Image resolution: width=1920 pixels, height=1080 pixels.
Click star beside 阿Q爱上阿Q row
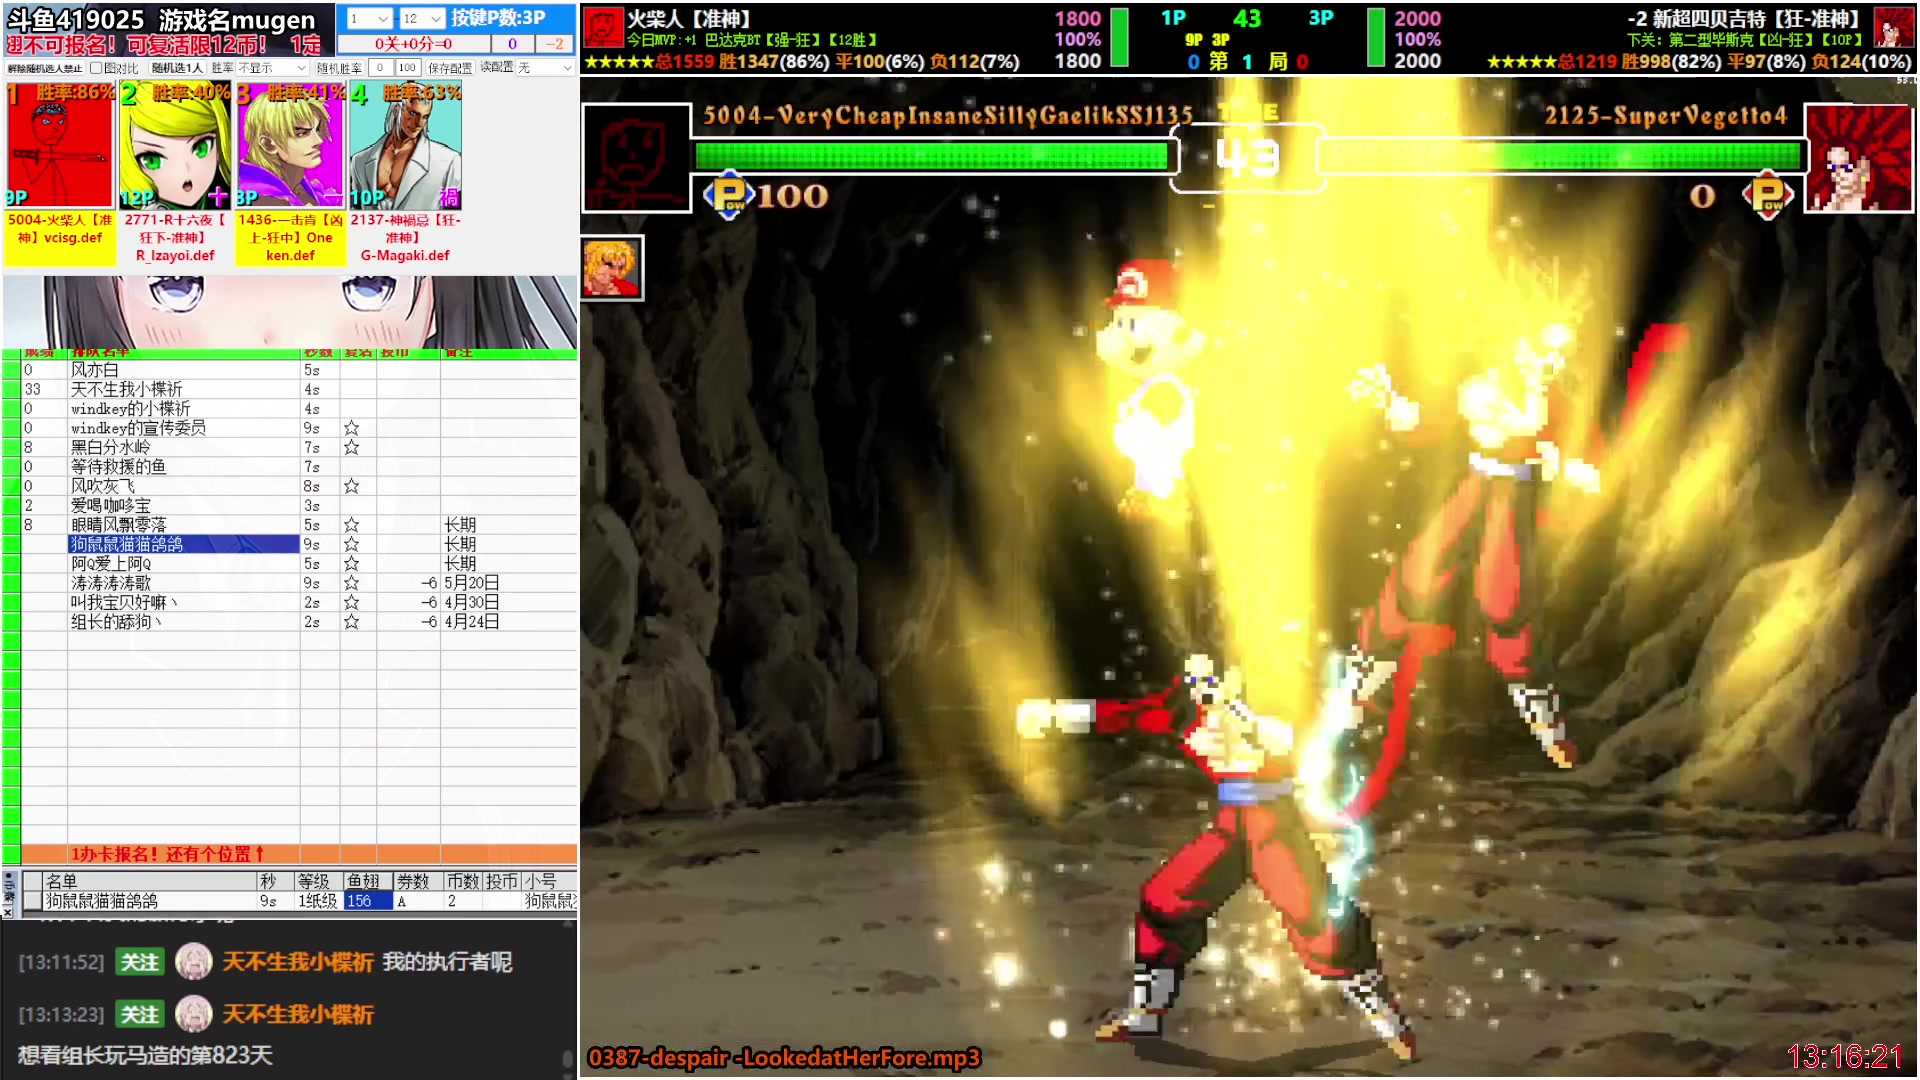(351, 564)
